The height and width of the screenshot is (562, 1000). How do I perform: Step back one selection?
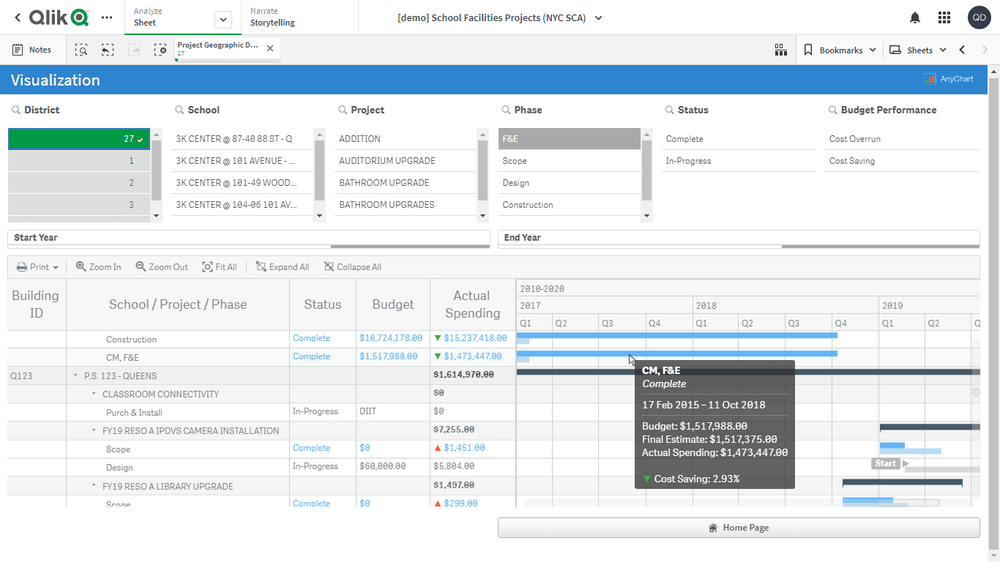pos(107,50)
